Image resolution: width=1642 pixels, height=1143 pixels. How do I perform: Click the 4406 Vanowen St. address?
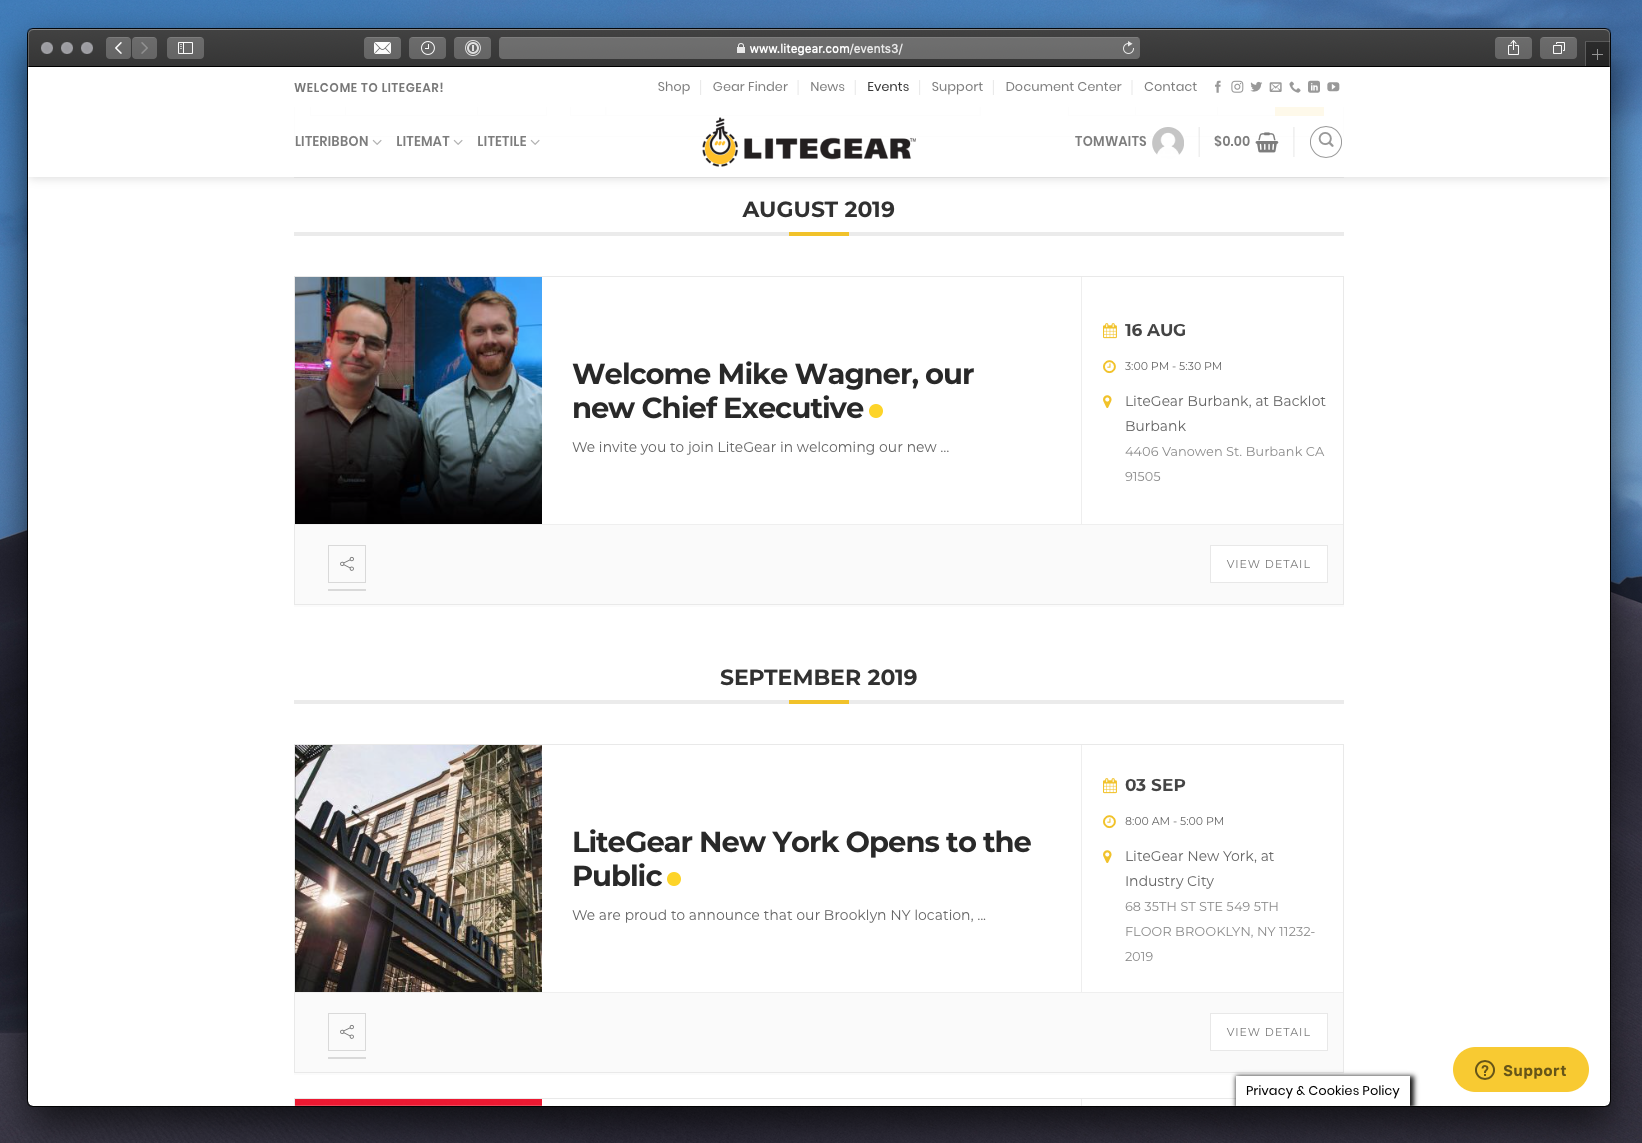tap(1224, 464)
